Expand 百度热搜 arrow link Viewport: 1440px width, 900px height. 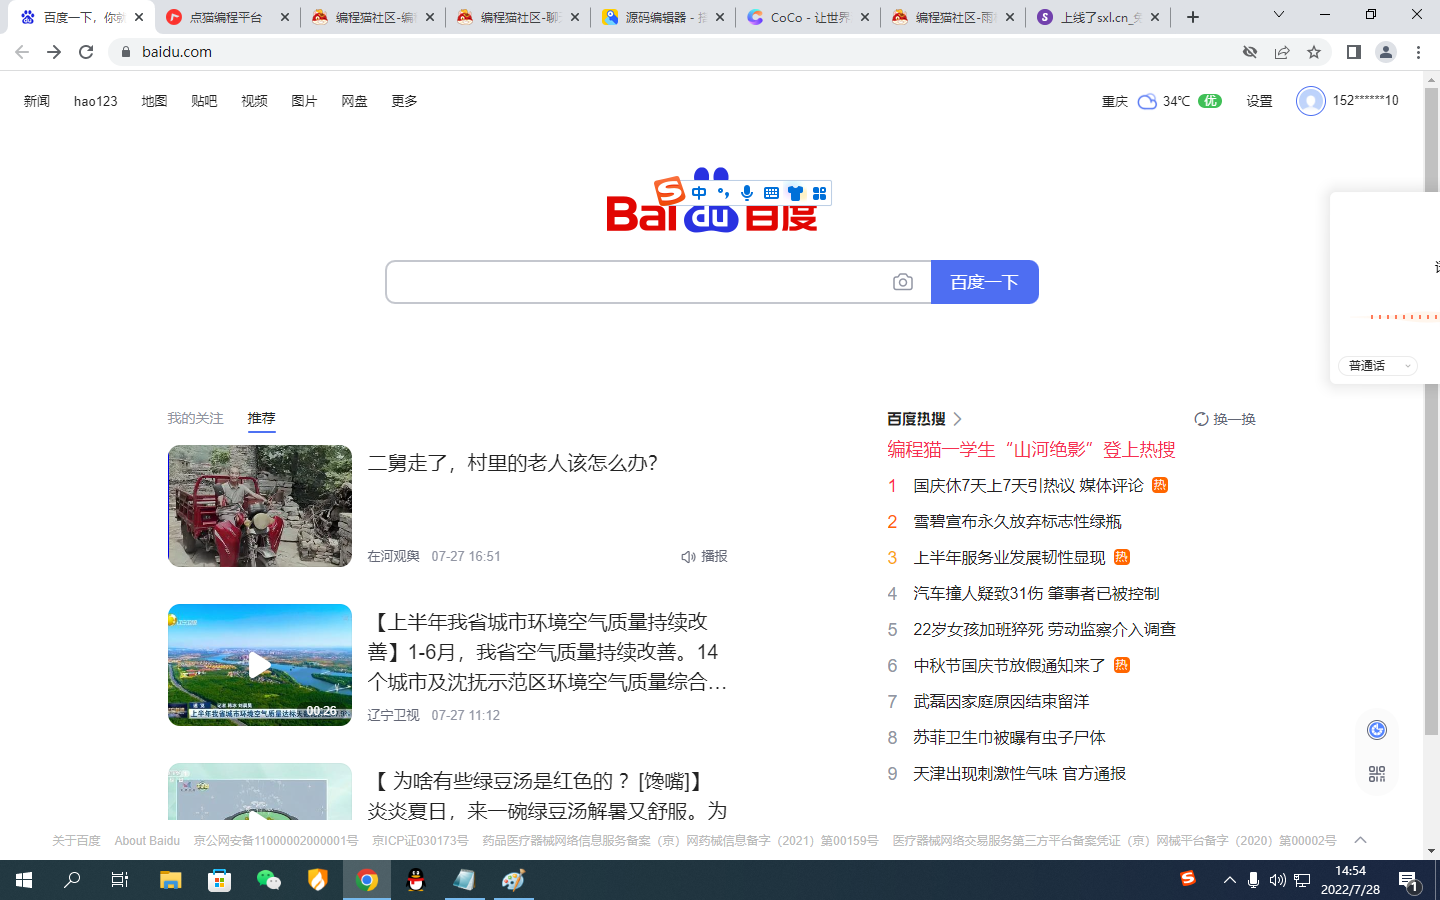click(x=957, y=419)
